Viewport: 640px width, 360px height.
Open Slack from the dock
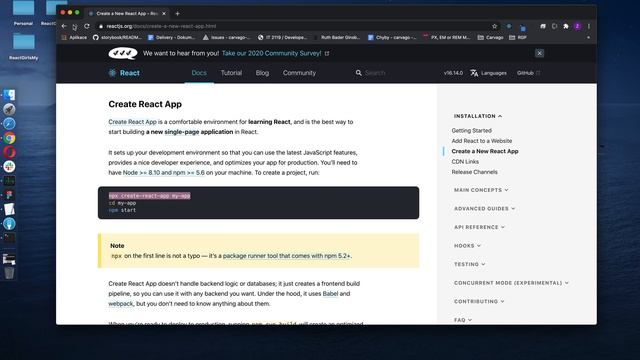tap(9, 167)
